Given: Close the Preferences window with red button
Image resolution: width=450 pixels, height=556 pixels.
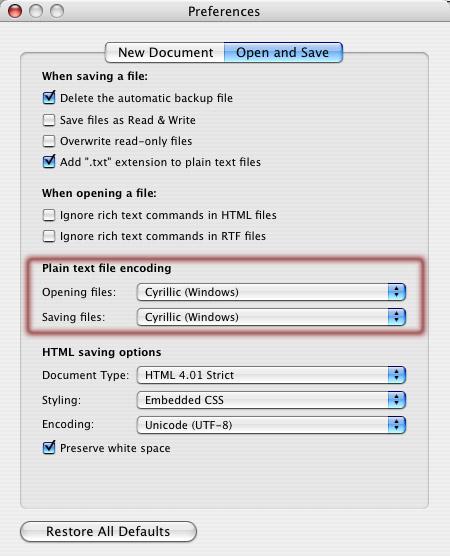Looking at the screenshot, I should point(15,11).
